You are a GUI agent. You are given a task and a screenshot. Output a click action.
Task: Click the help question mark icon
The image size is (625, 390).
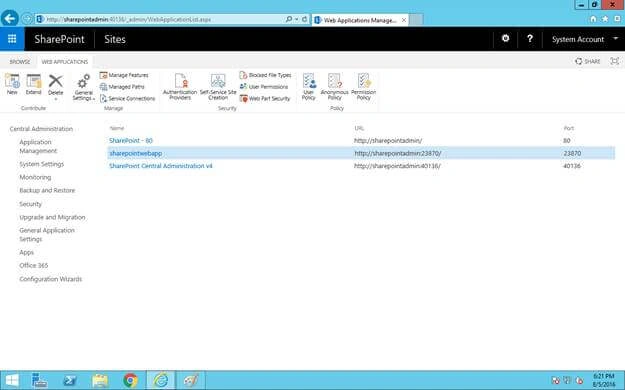tap(530, 39)
